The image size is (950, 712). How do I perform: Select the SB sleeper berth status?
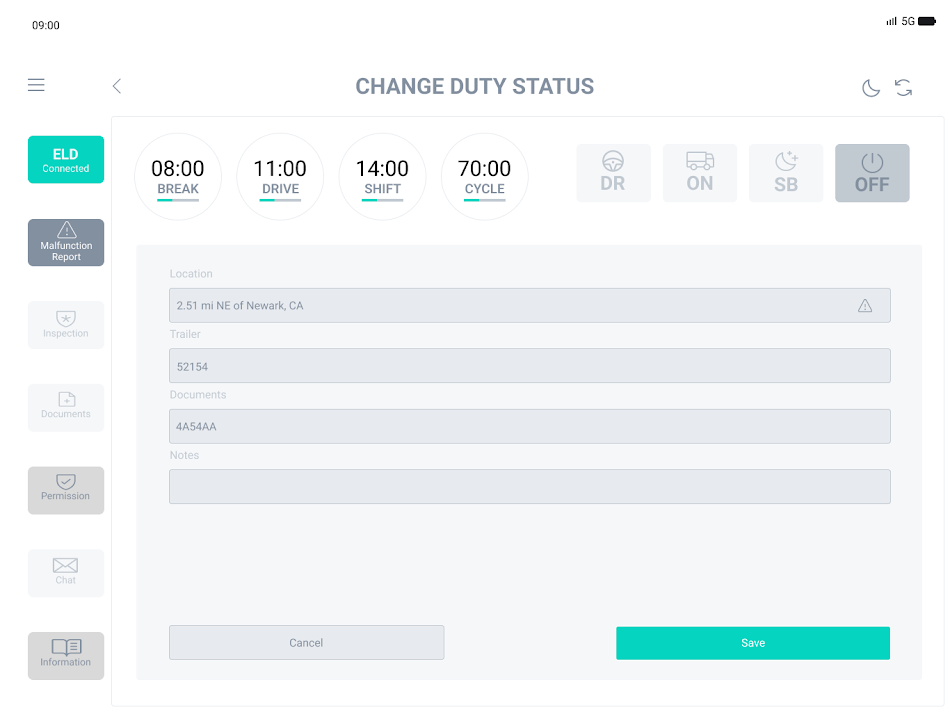[786, 173]
